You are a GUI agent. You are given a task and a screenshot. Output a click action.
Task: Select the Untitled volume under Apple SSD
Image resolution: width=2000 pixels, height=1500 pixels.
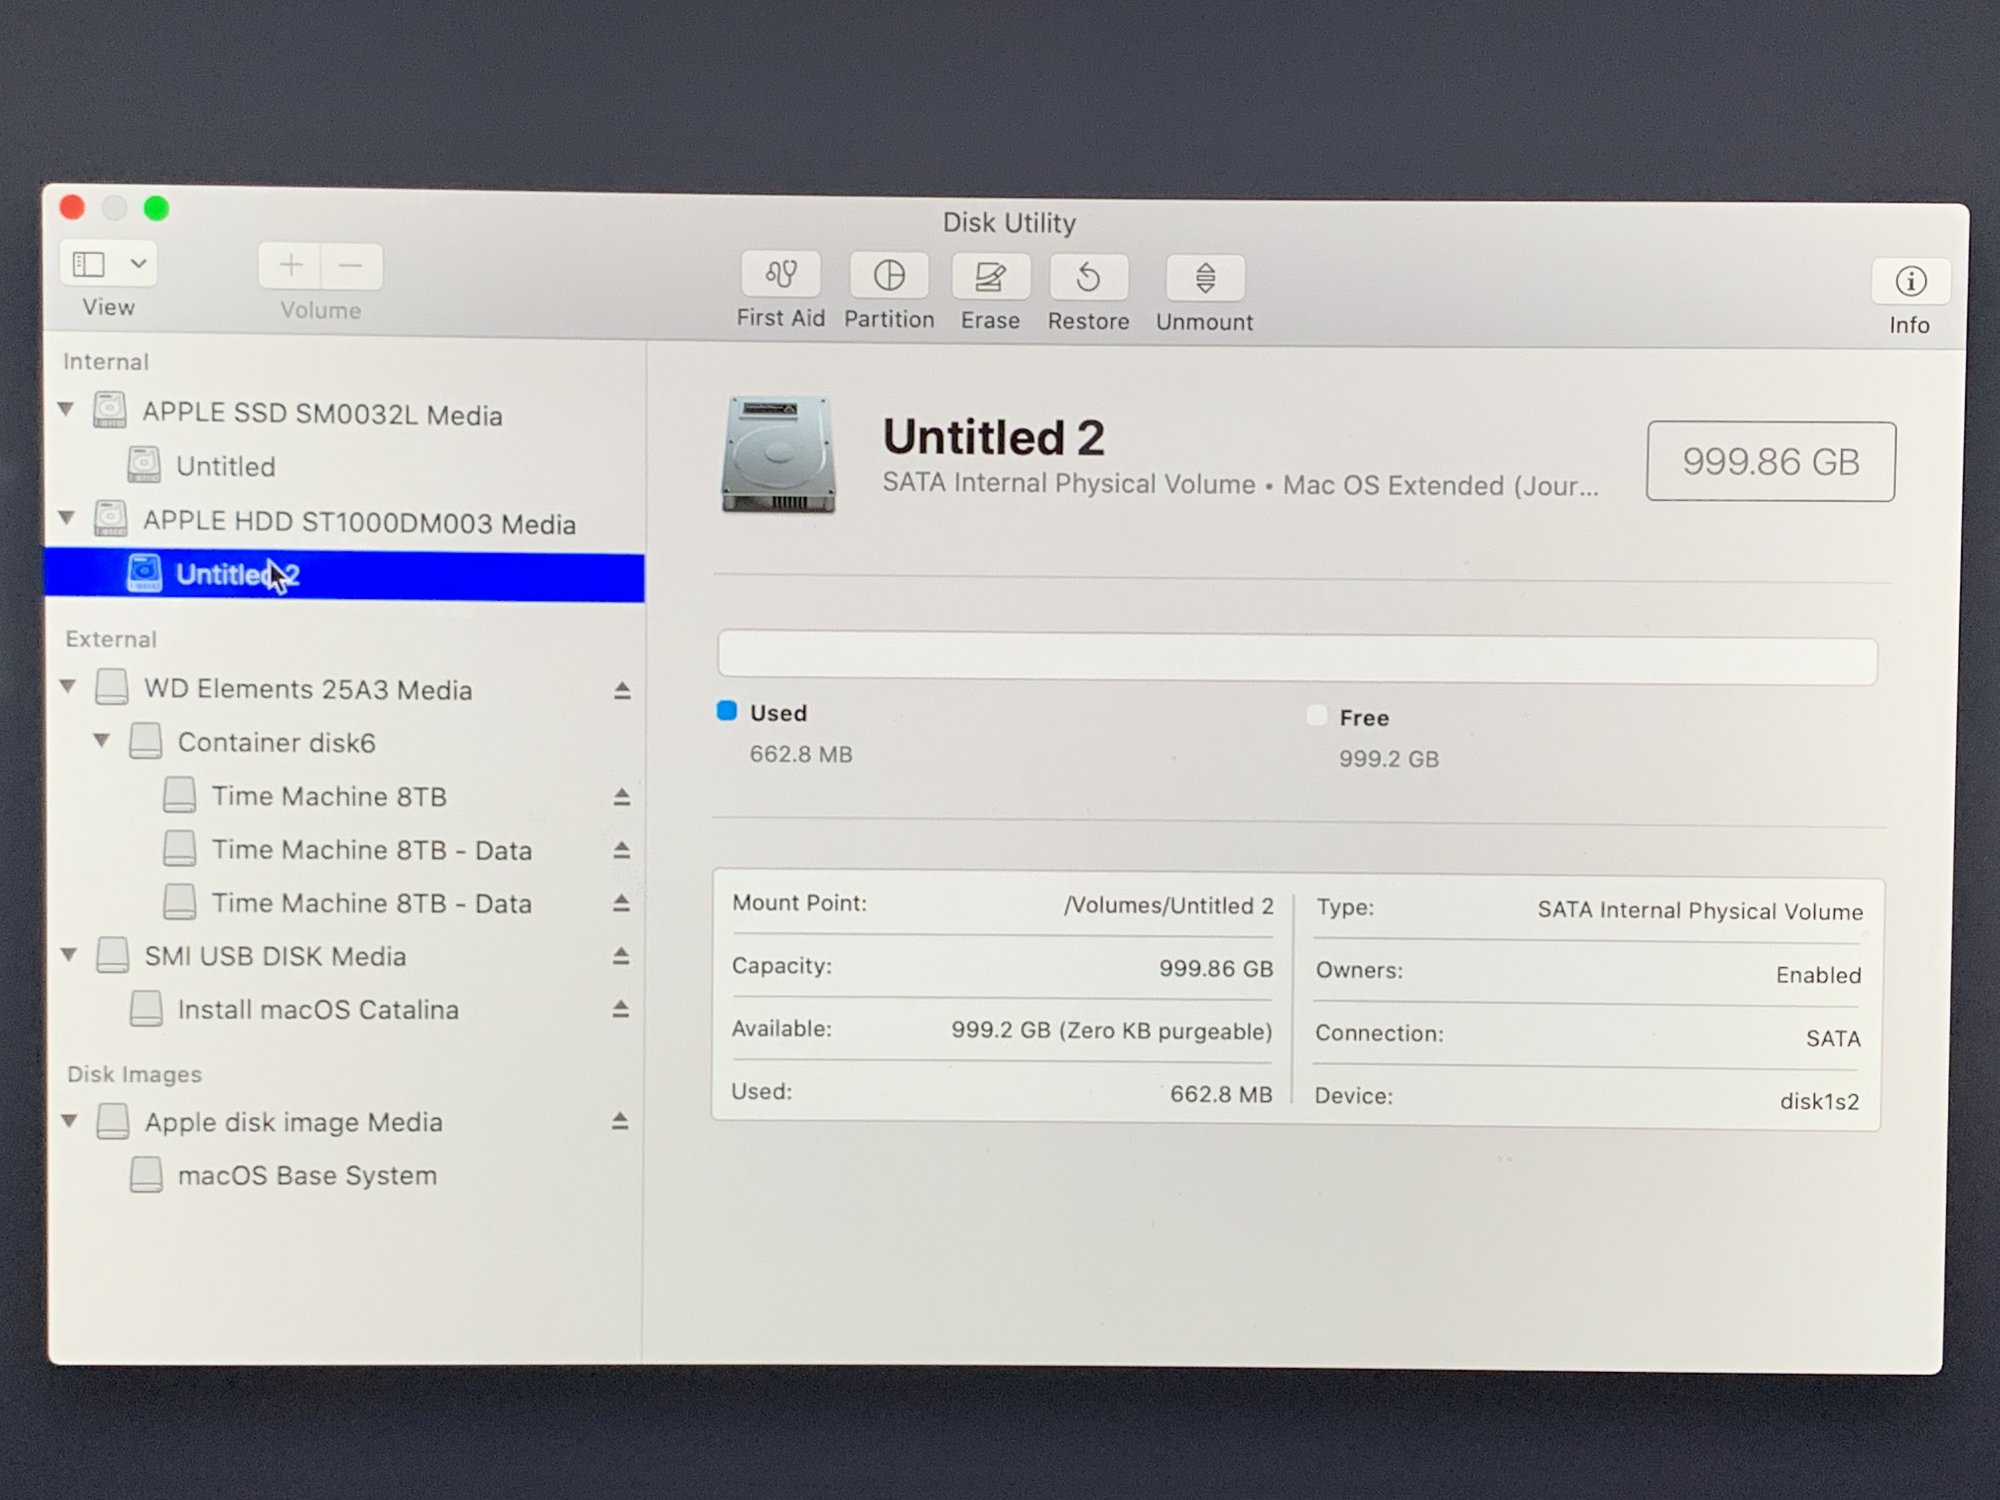pyautogui.click(x=225, y=466)
